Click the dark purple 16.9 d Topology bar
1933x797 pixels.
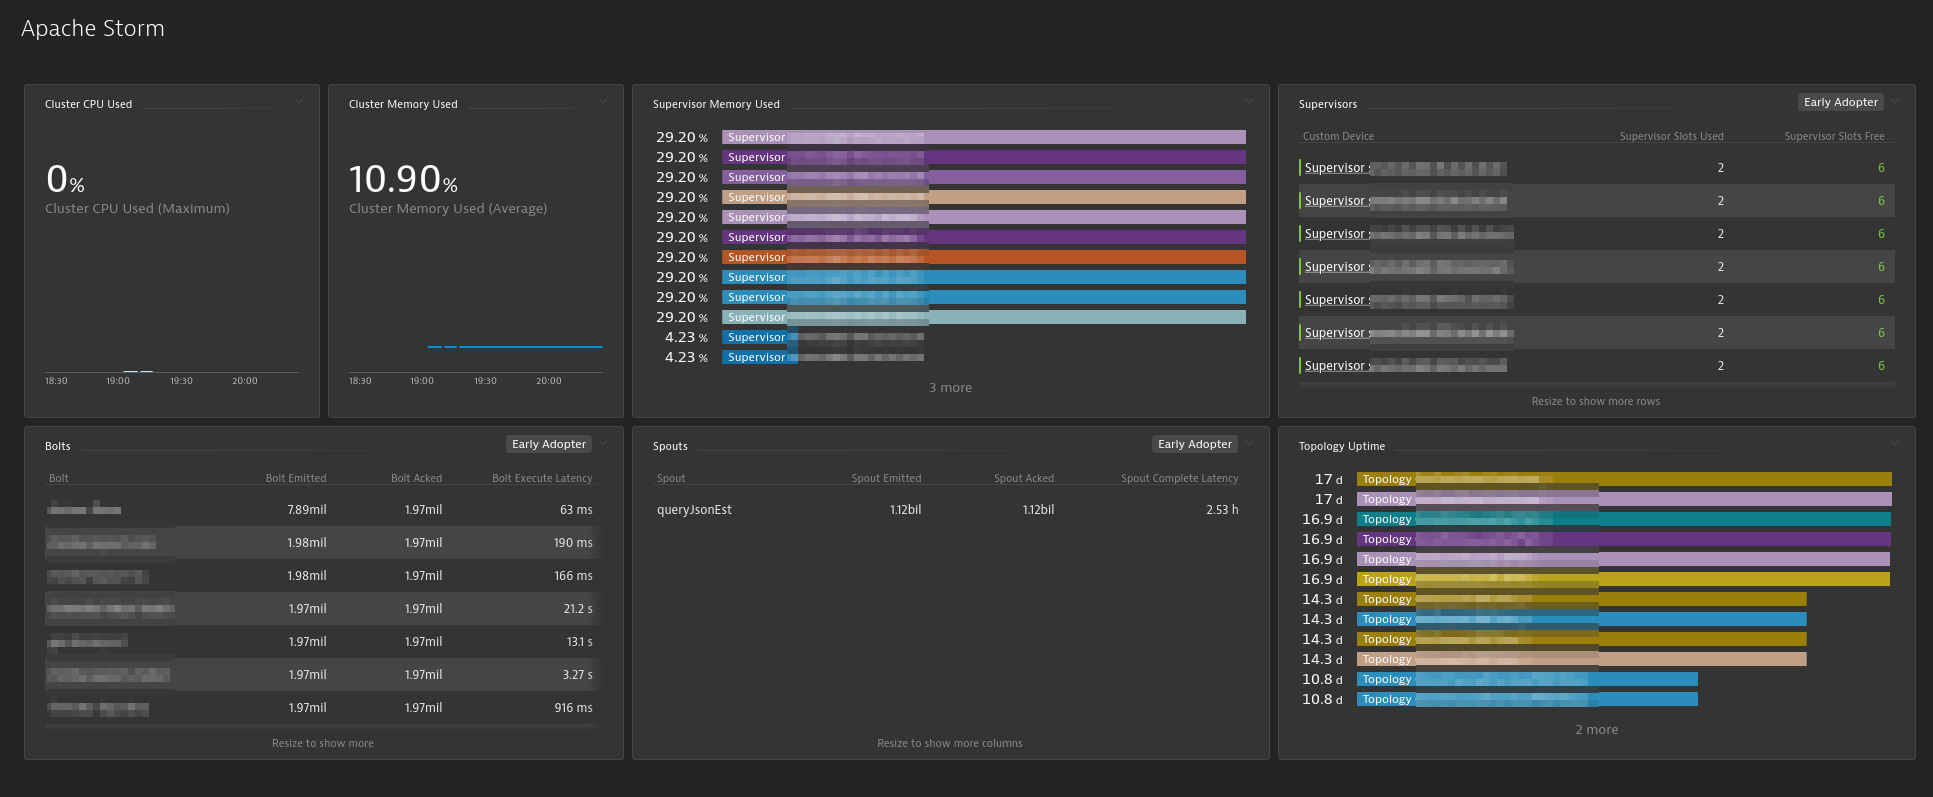[1624, 539]
